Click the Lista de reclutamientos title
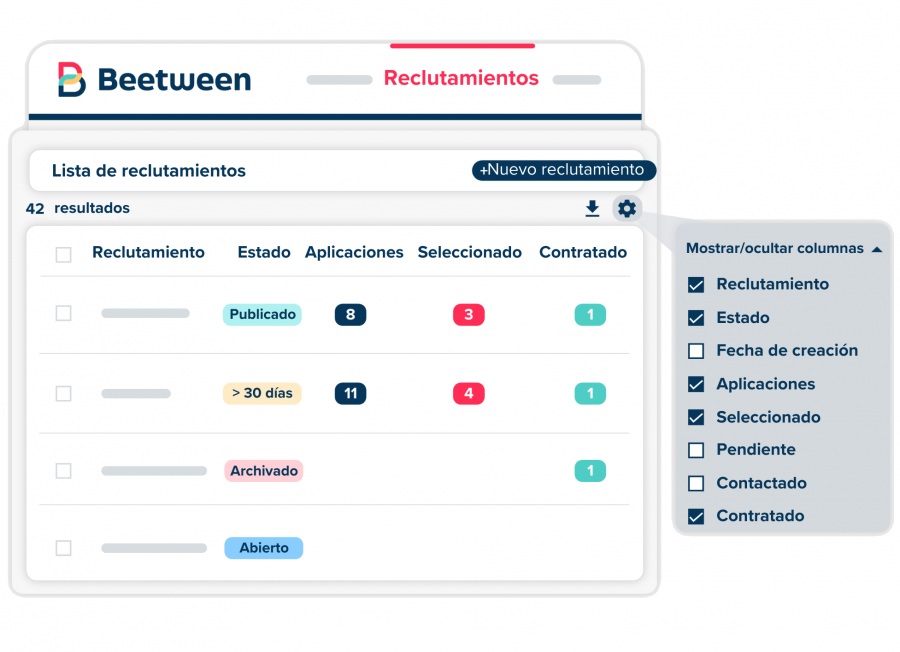Image resolution: width=900 pixels, height=652 pixels. coord(149,170)
